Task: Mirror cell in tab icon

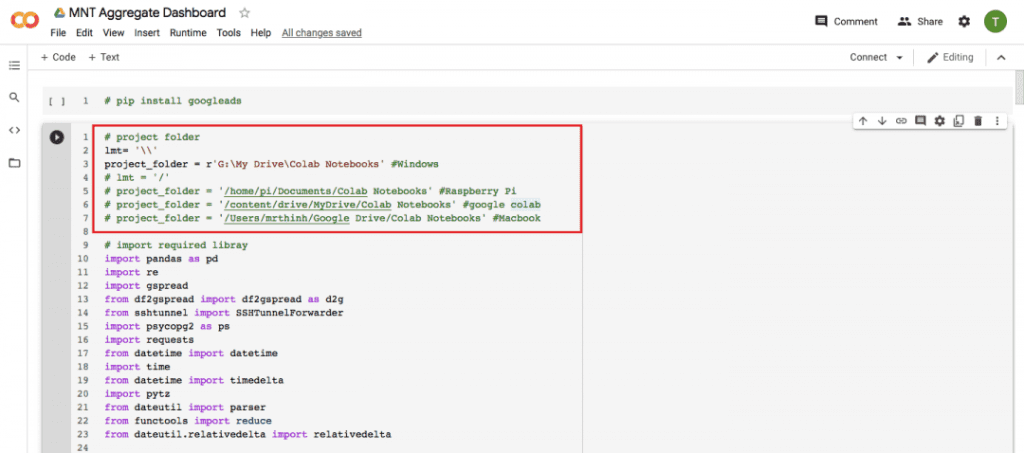Action: coord(959,121)
